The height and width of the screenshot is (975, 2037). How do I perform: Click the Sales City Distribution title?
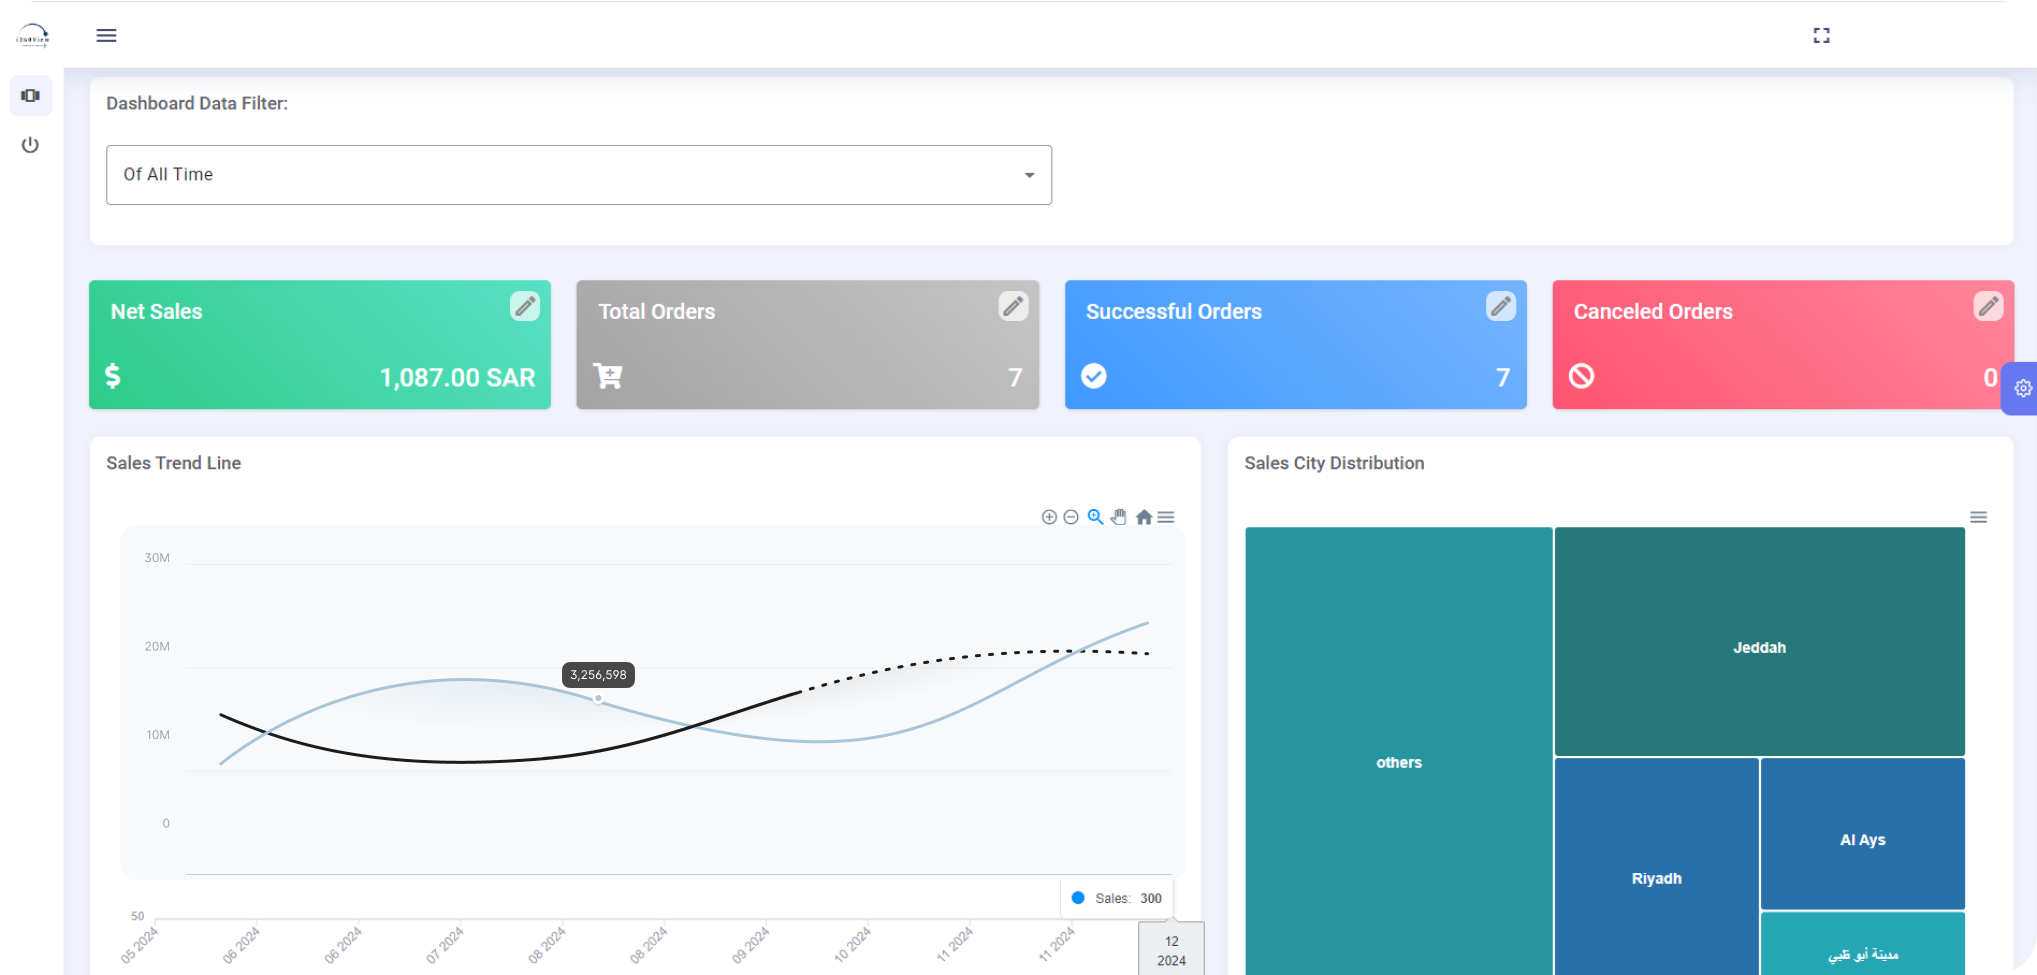(x=1334, y=463)
